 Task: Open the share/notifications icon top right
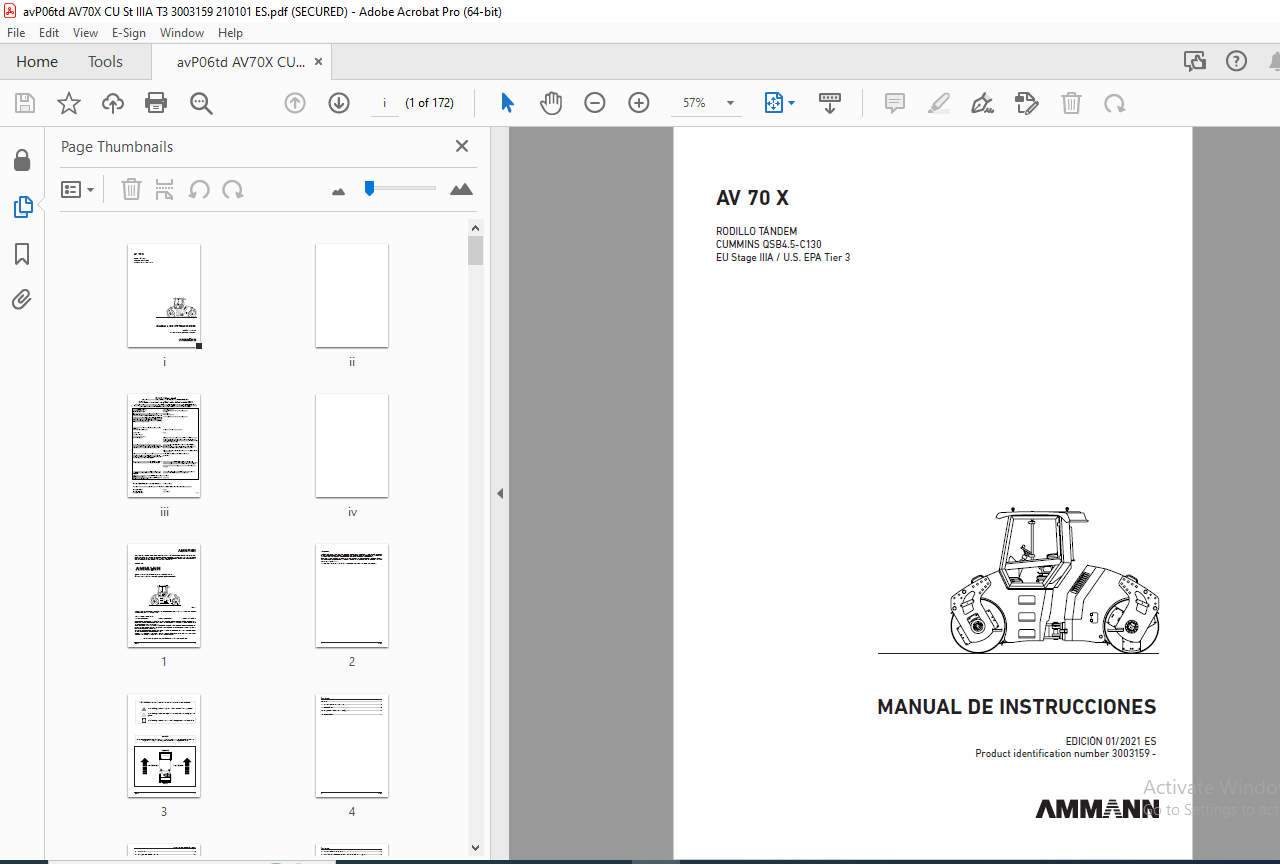pyautogui.click(x=1195, y=61)
